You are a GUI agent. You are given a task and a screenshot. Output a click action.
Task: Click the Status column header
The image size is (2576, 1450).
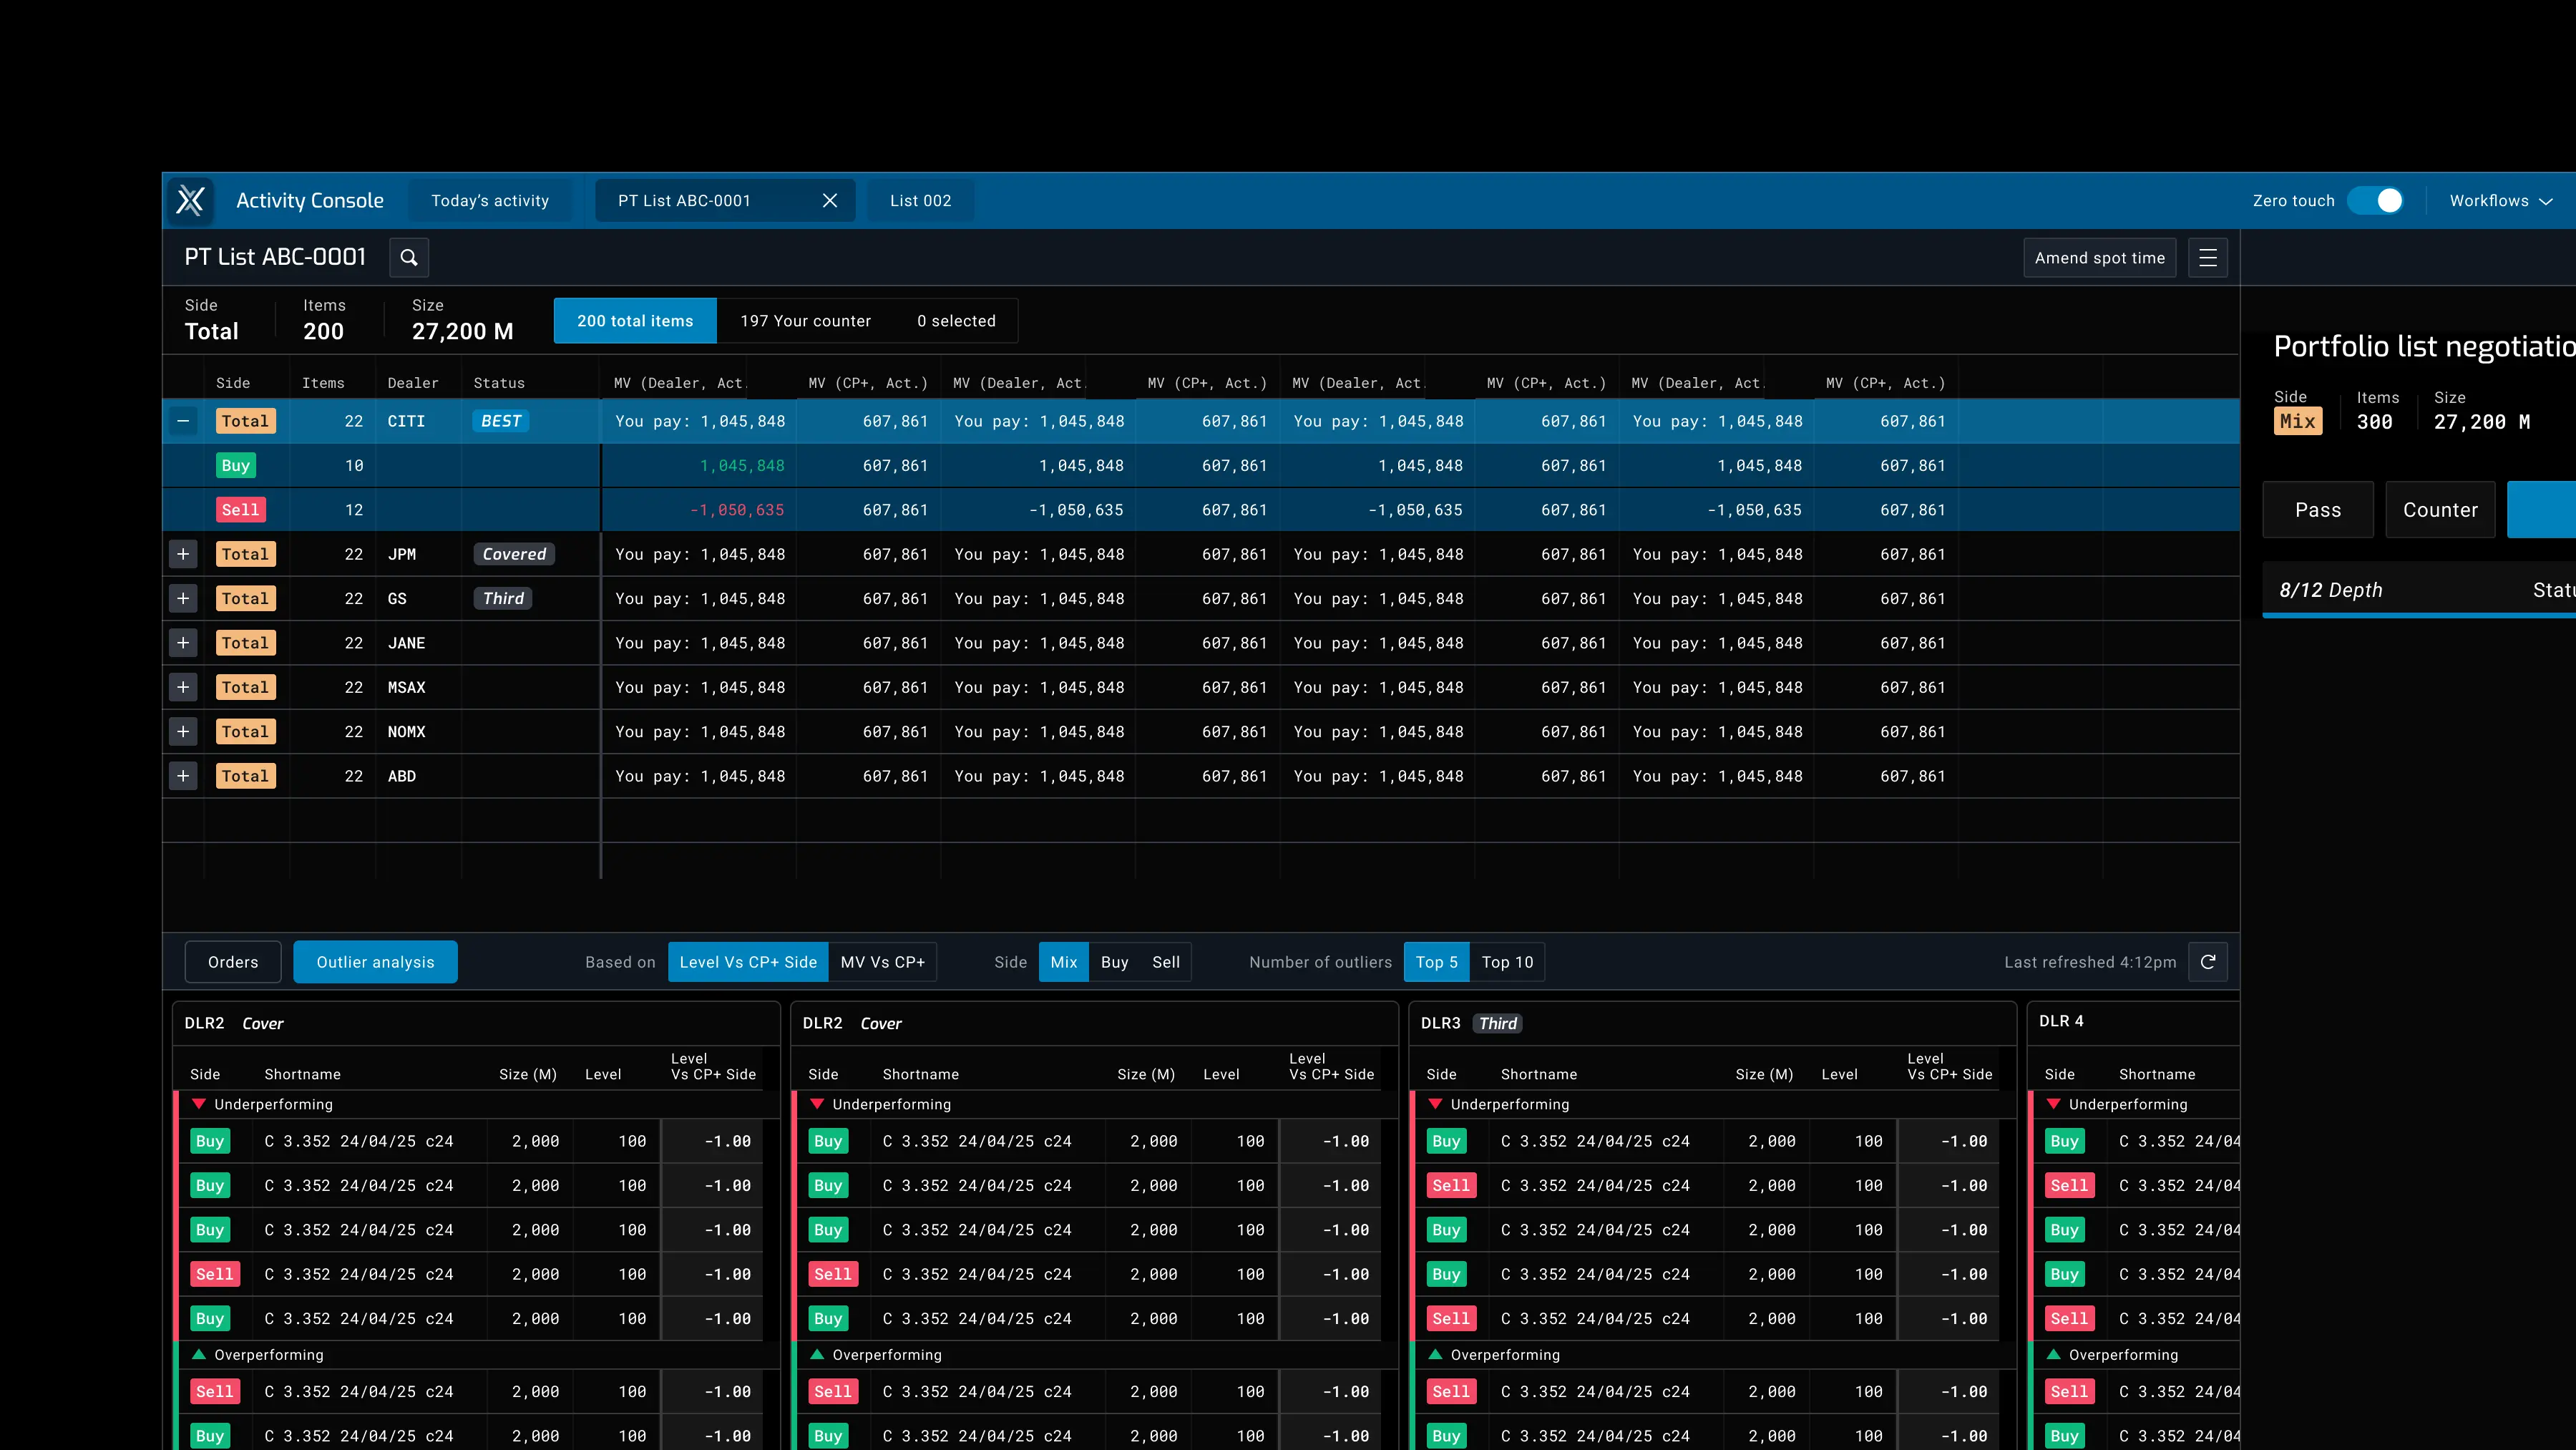(499, 383)
